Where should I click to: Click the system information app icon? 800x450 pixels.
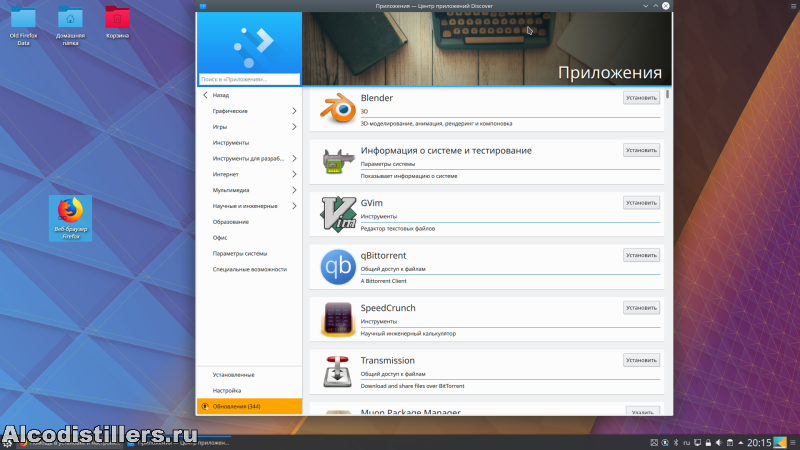point(338,161)
